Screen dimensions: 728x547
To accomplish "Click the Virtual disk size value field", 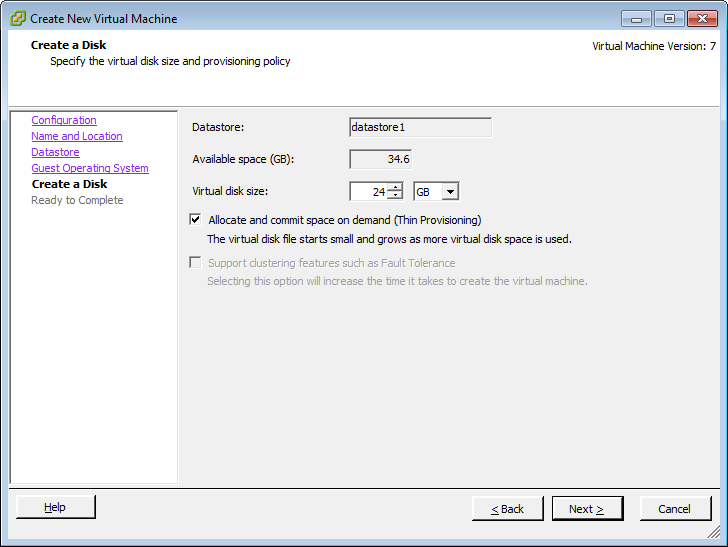I will (x=368, y=191).
